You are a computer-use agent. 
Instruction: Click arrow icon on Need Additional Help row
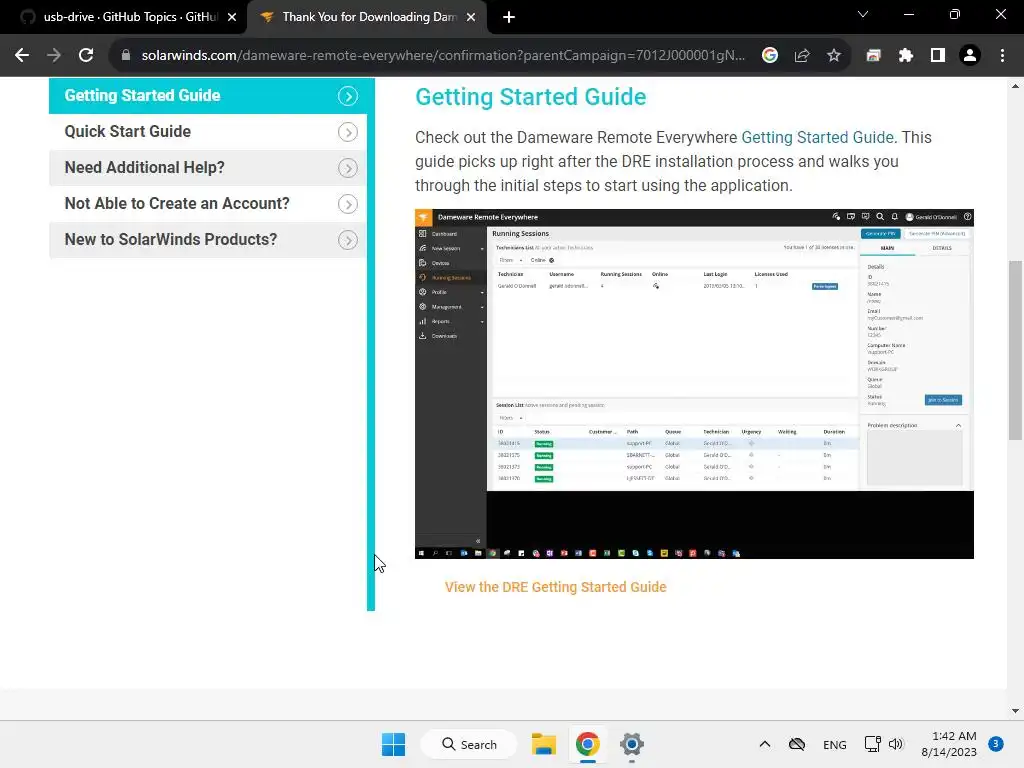tap(348, 168)
